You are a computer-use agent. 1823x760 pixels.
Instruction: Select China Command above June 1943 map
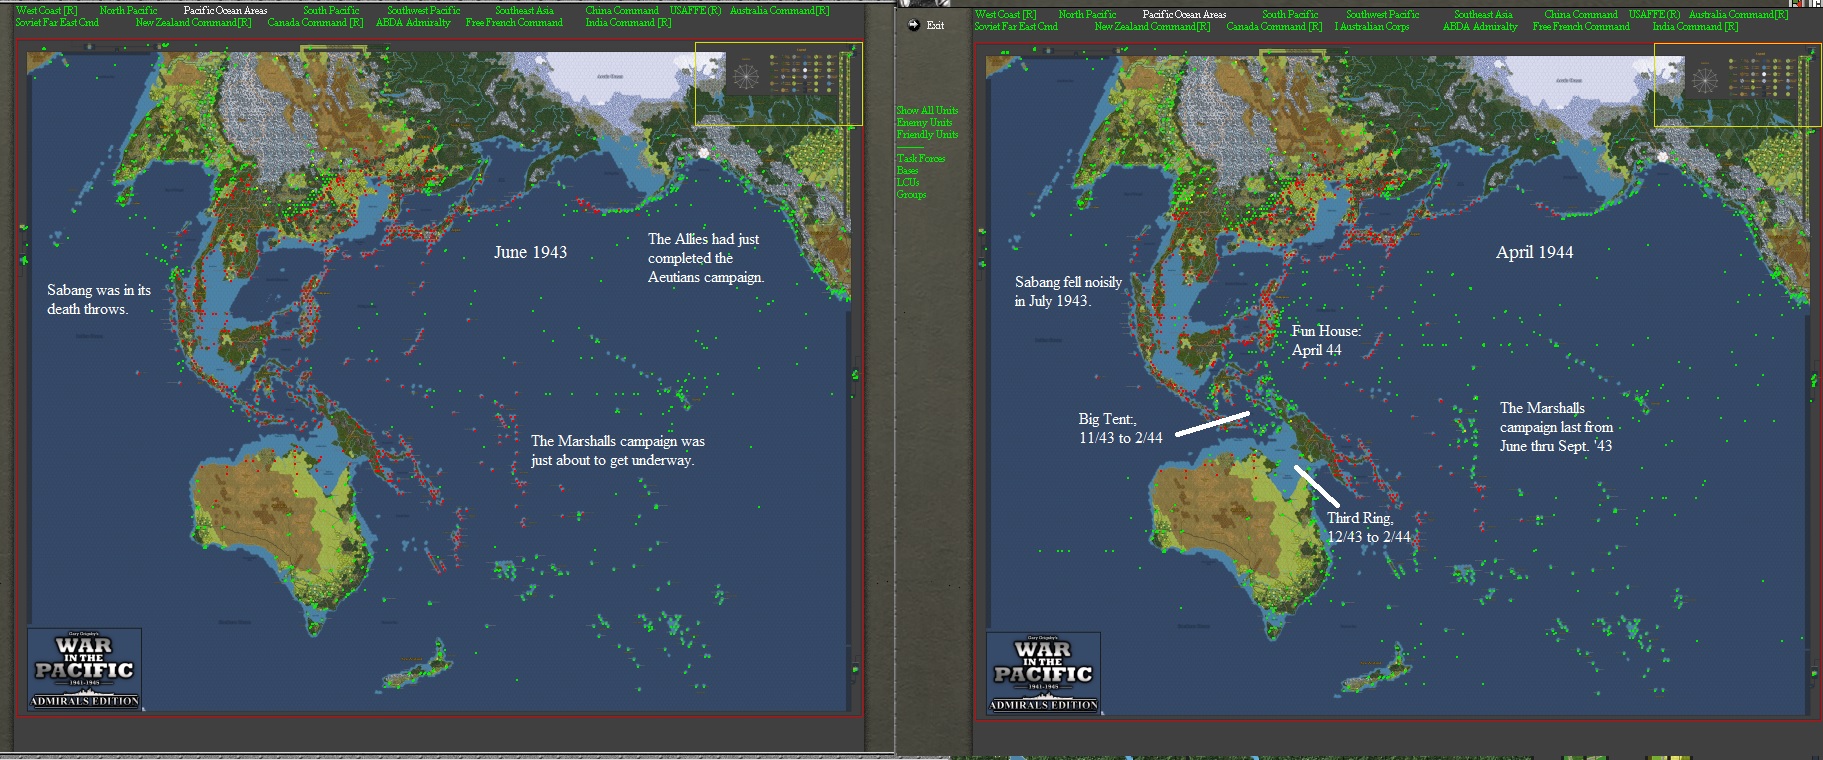tap(622, 11)
